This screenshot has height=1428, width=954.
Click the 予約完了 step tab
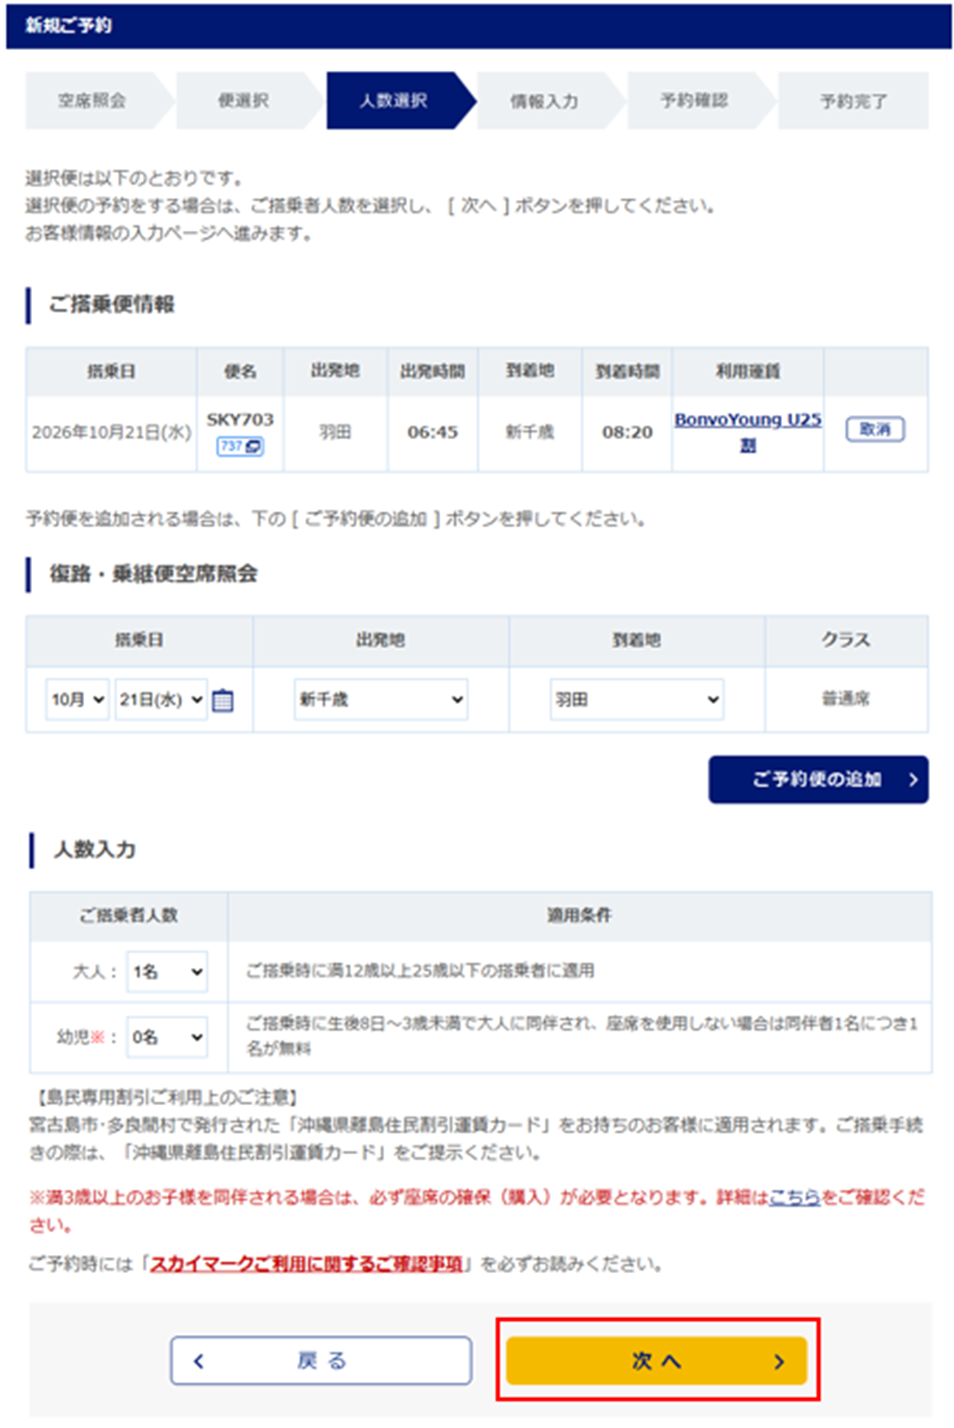(x=853, y=100)
